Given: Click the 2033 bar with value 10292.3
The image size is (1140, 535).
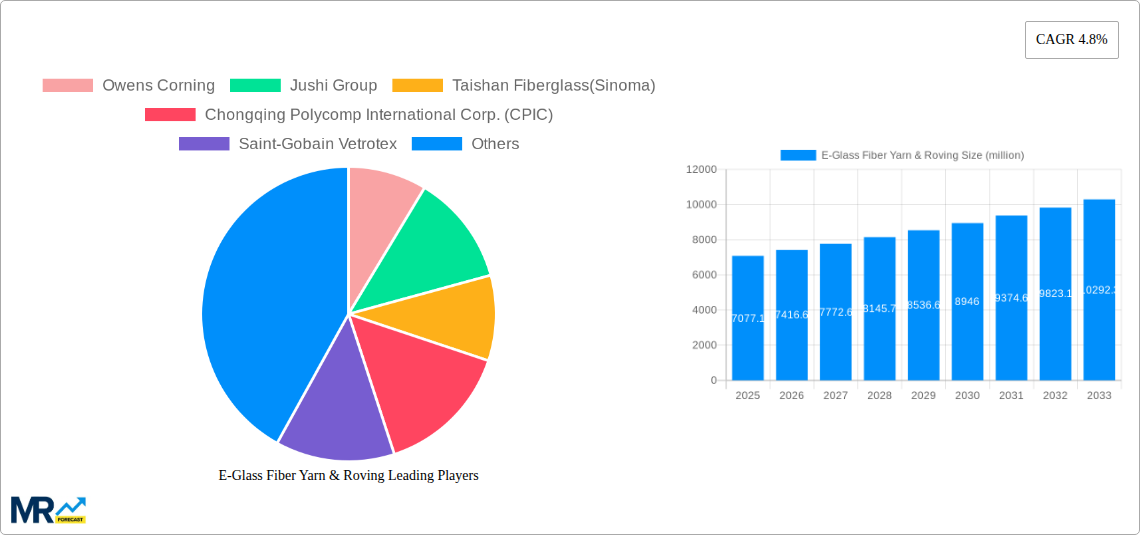Looking at the screenshot, I should [x=1099, y=290].
